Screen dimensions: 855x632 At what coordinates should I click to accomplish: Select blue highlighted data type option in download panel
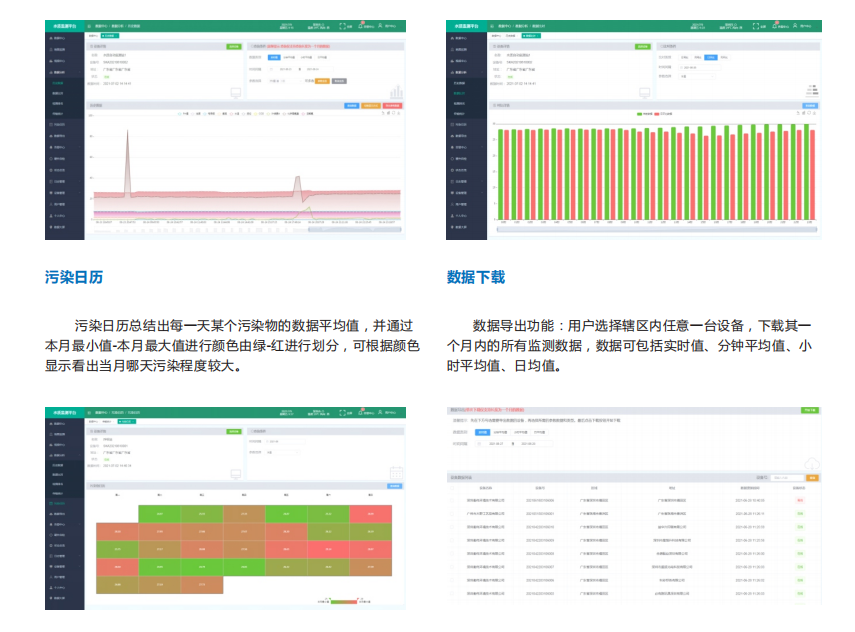tap(484, 432)
